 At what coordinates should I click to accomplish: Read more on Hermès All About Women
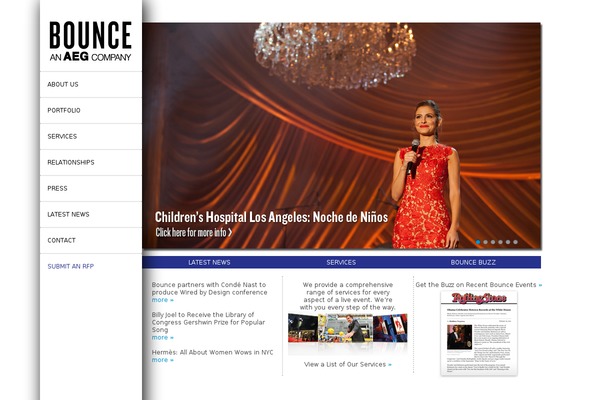coord(163,360)
